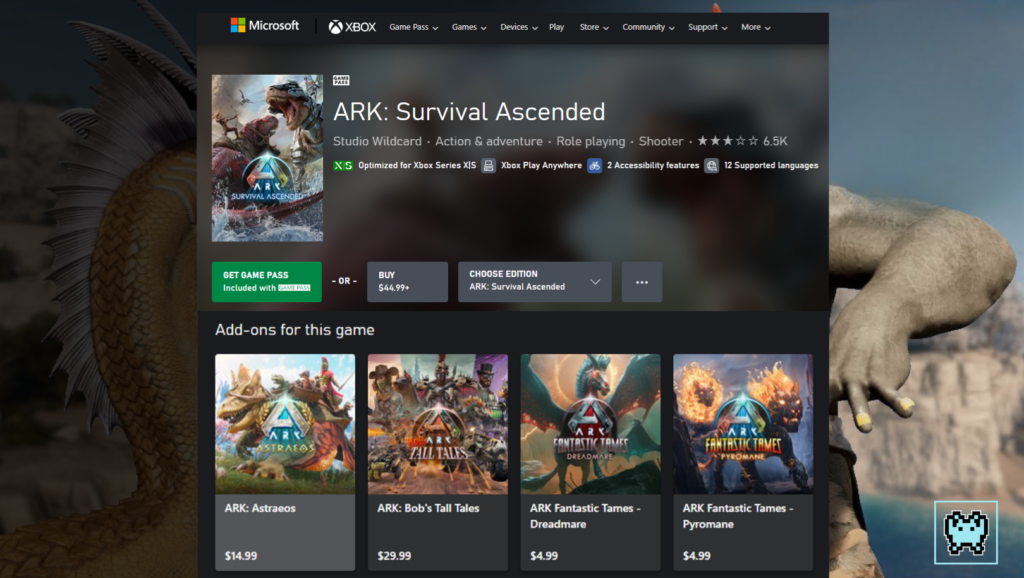Screen dimensions: 1024x578
Task: Click the $14.99 price
Action: click(241, 556)
